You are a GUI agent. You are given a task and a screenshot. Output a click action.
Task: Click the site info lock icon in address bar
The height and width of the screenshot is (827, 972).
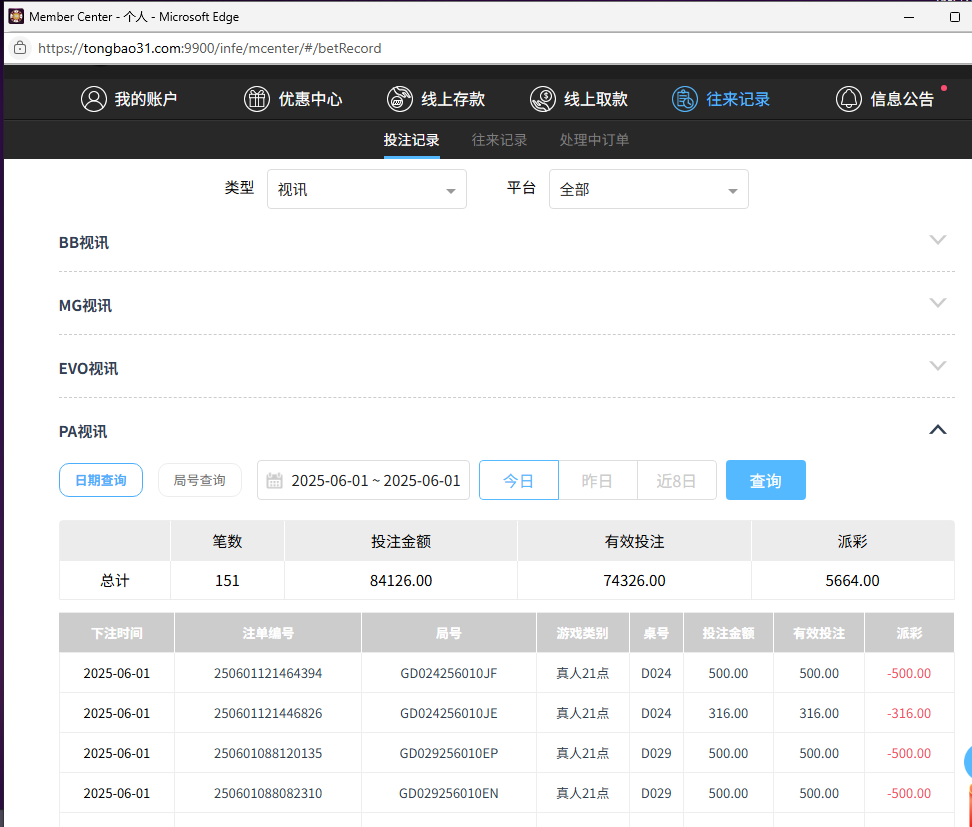[19, 48]
